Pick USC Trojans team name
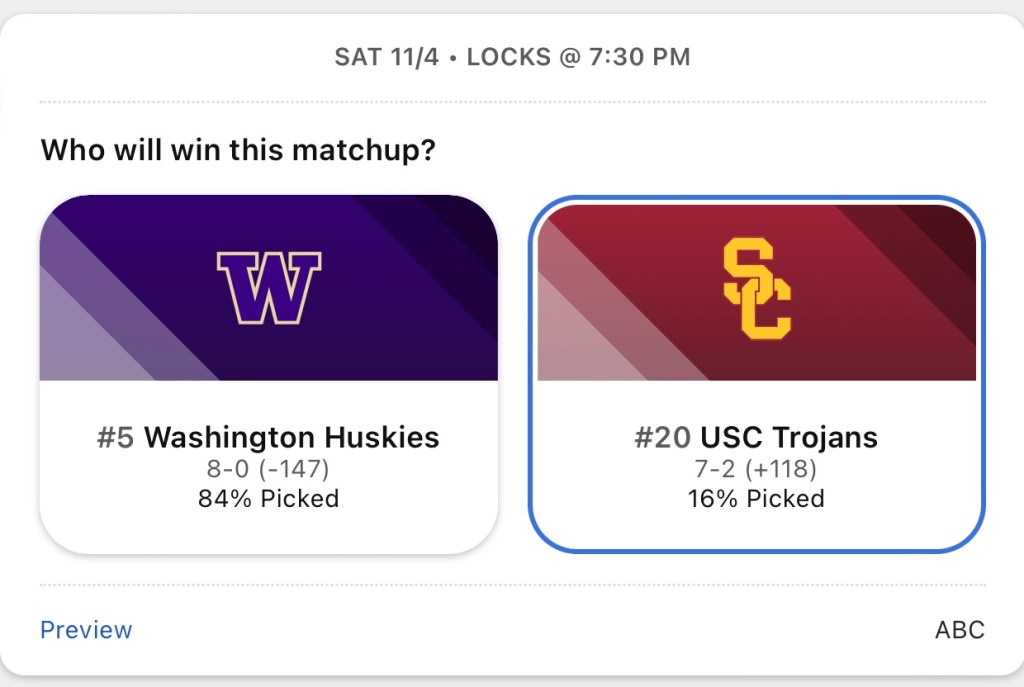The image size is (1024, 687). (789, 438)
